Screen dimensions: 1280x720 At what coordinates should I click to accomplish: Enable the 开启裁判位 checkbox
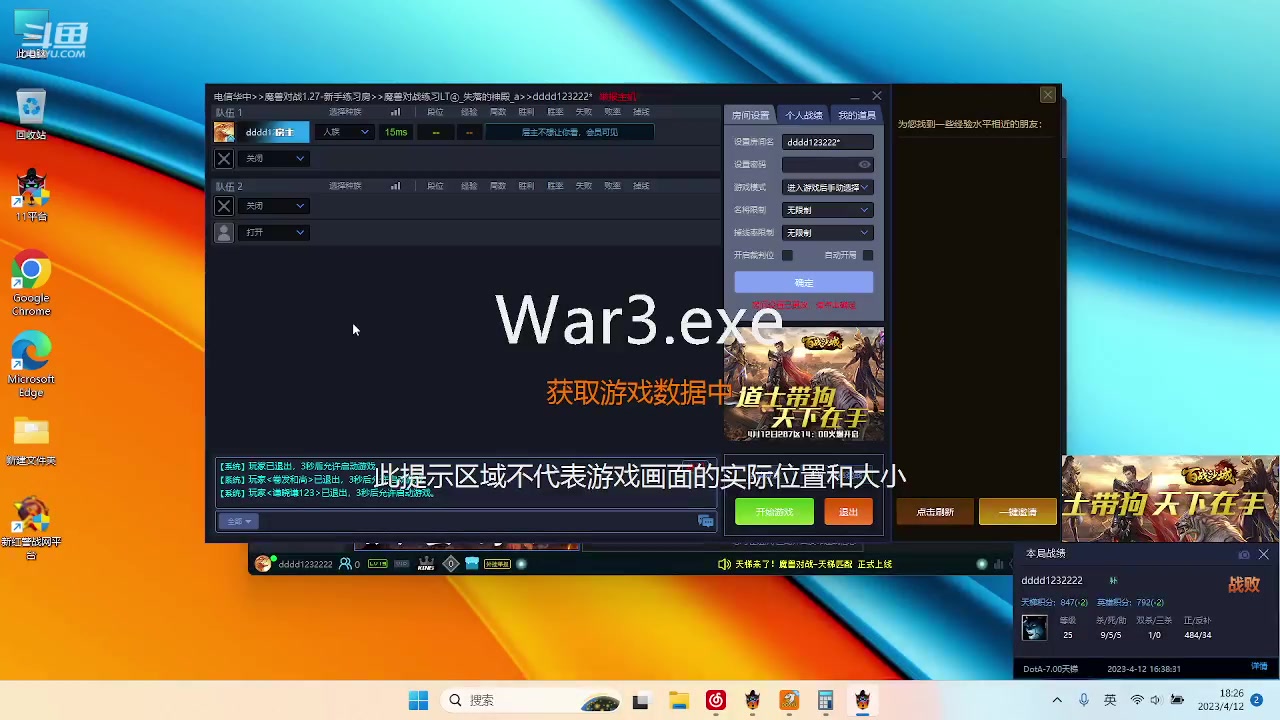point(787,255)
